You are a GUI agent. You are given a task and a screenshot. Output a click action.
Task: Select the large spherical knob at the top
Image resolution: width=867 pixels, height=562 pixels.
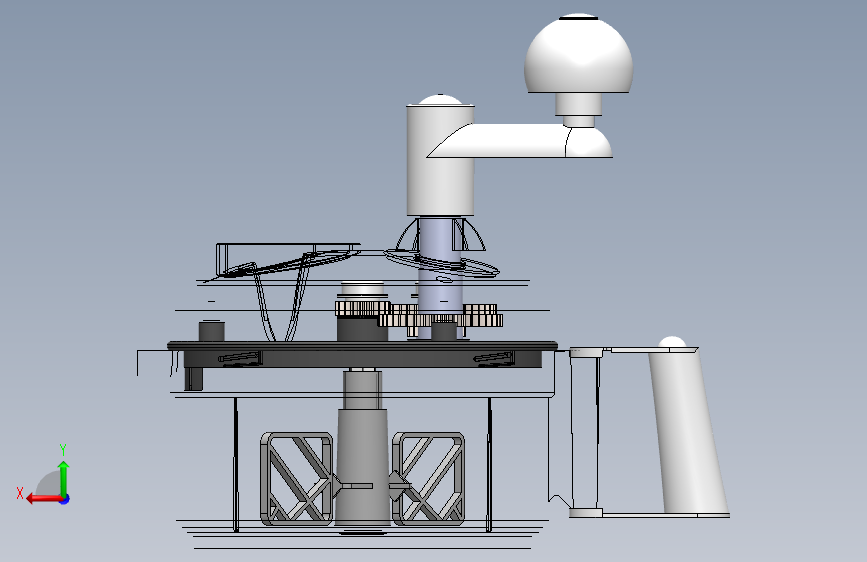click(578, 54)
